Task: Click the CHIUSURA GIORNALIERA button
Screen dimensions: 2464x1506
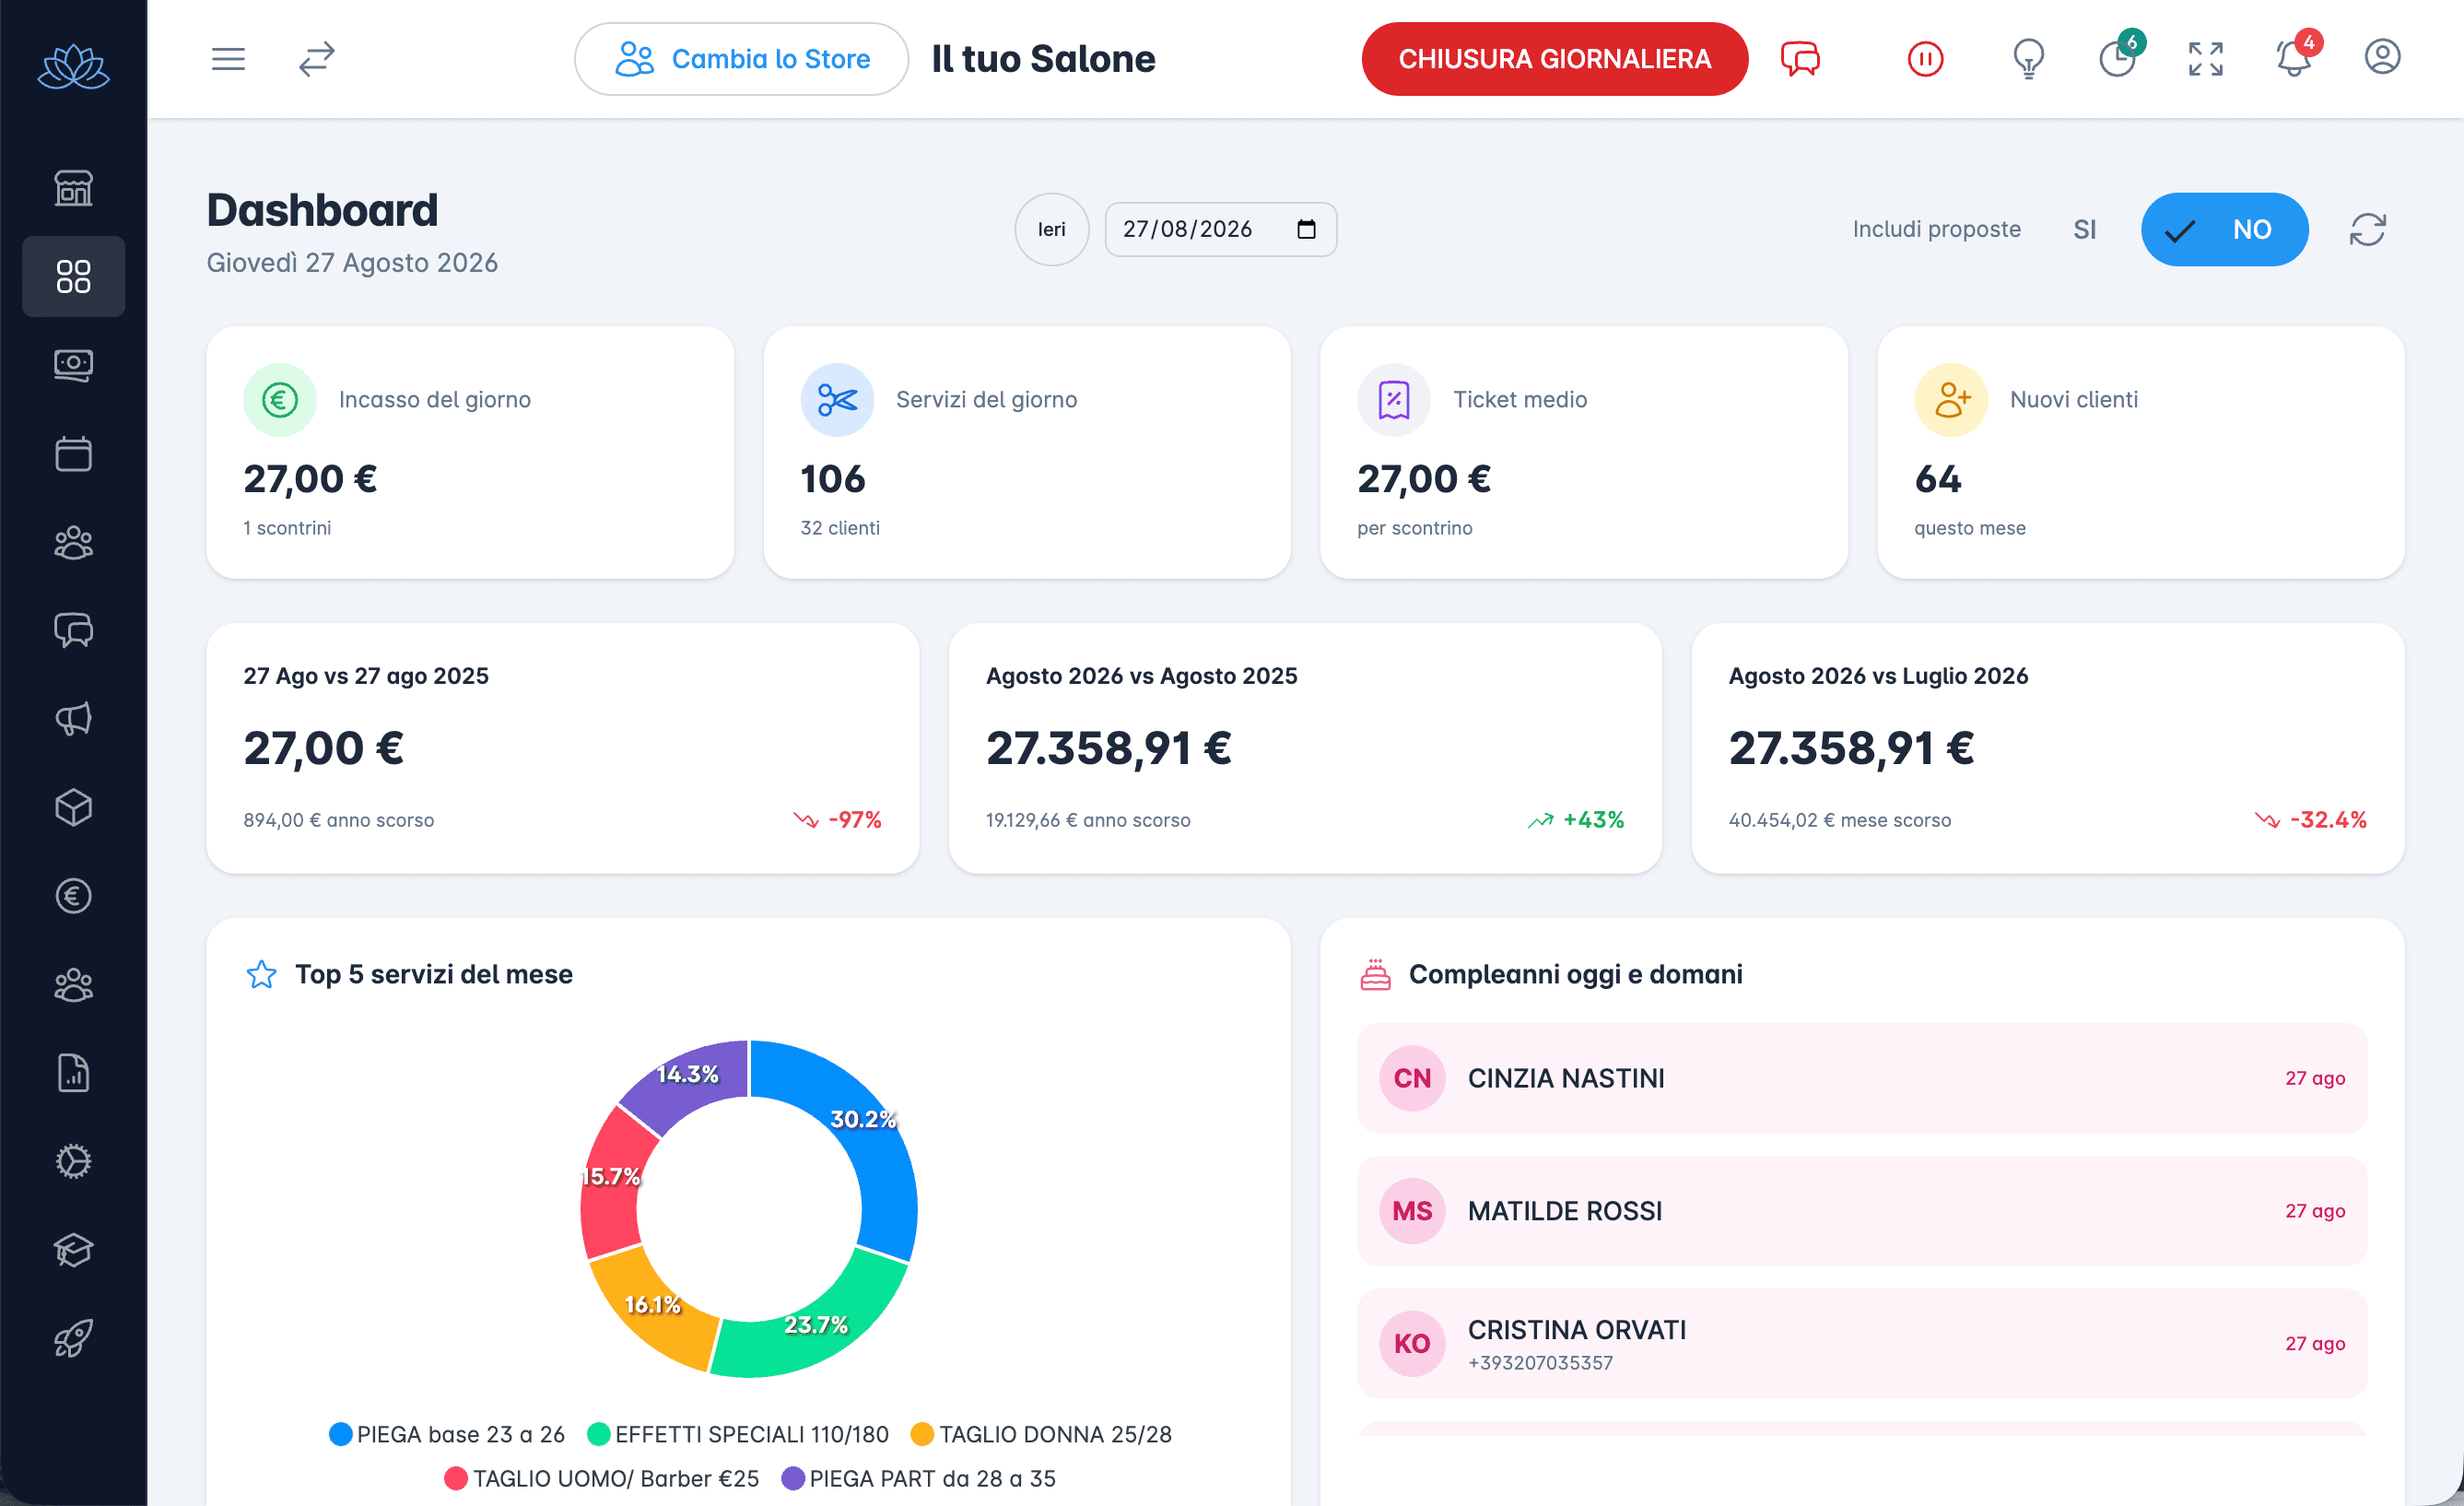Action: pos(1554,59)
